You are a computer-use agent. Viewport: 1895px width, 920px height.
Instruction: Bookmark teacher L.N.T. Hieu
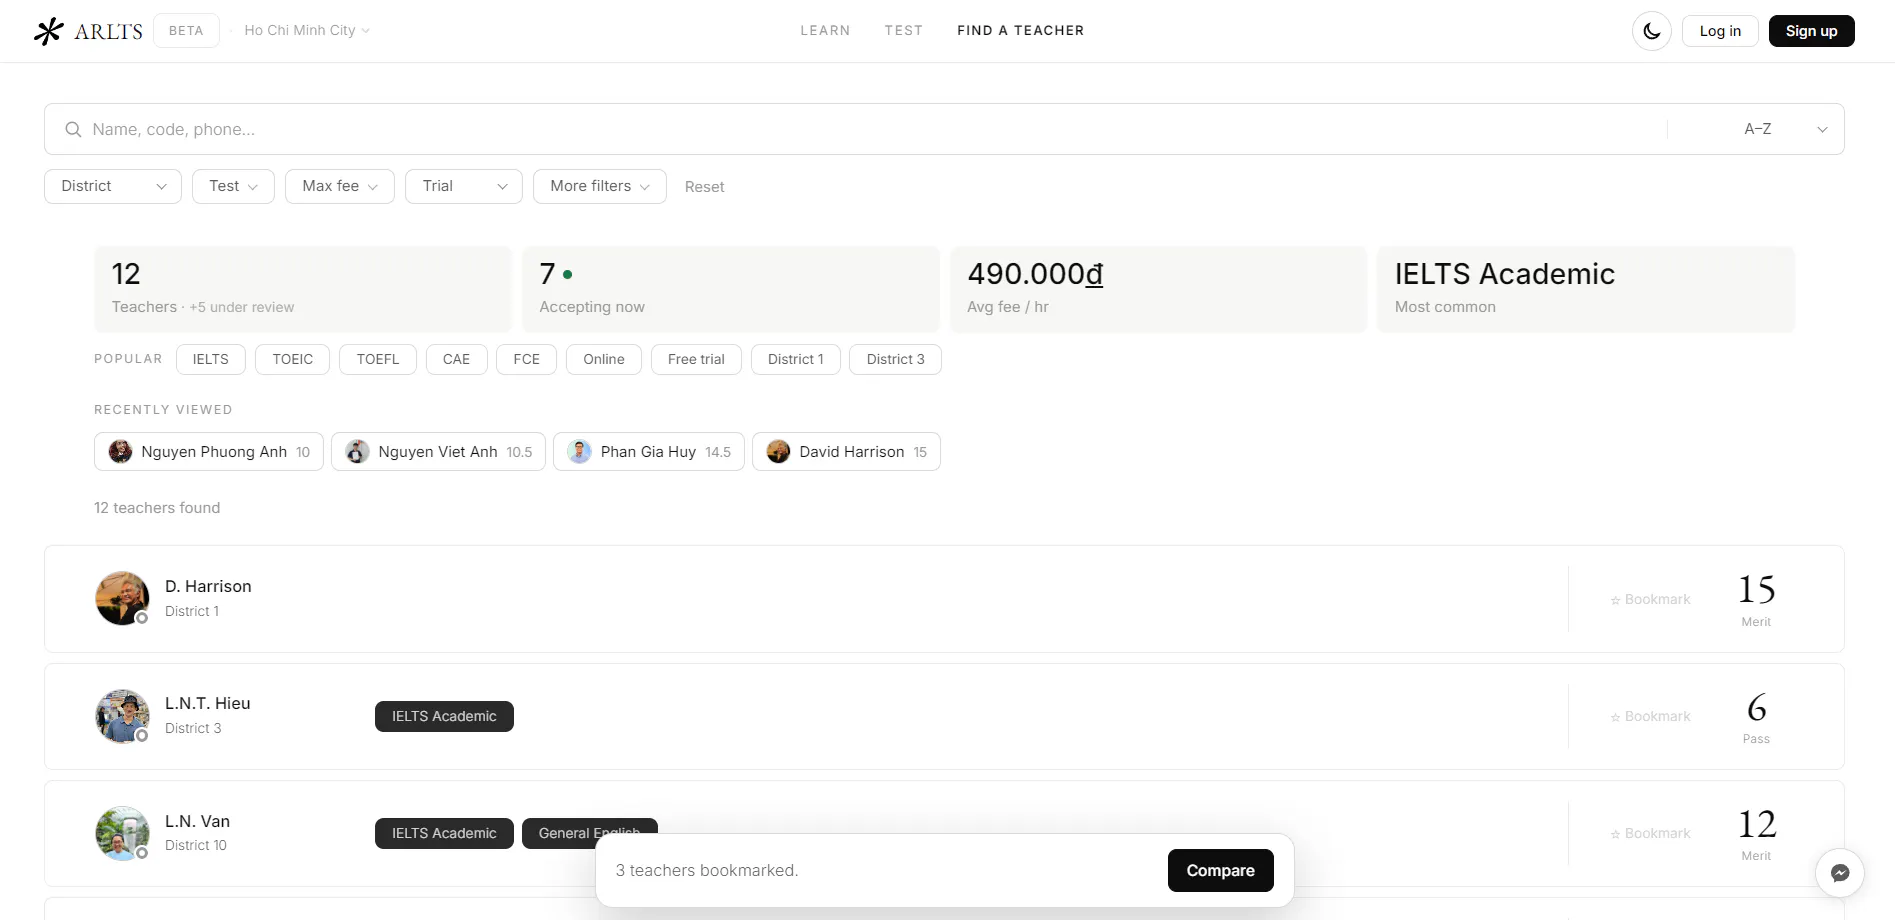click(x=1650, y=716)
